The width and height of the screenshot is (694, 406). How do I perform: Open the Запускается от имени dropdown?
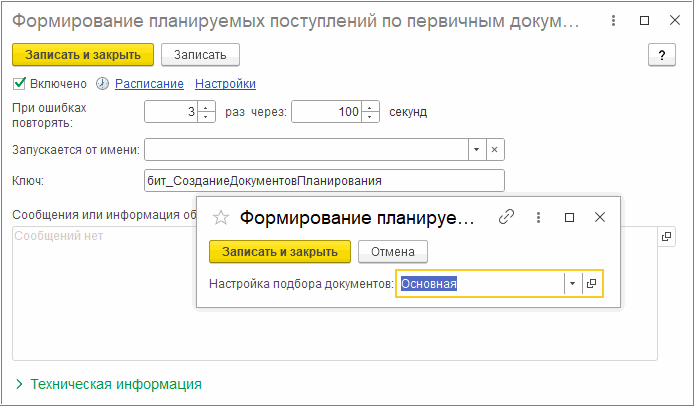(x=476, y=149)
